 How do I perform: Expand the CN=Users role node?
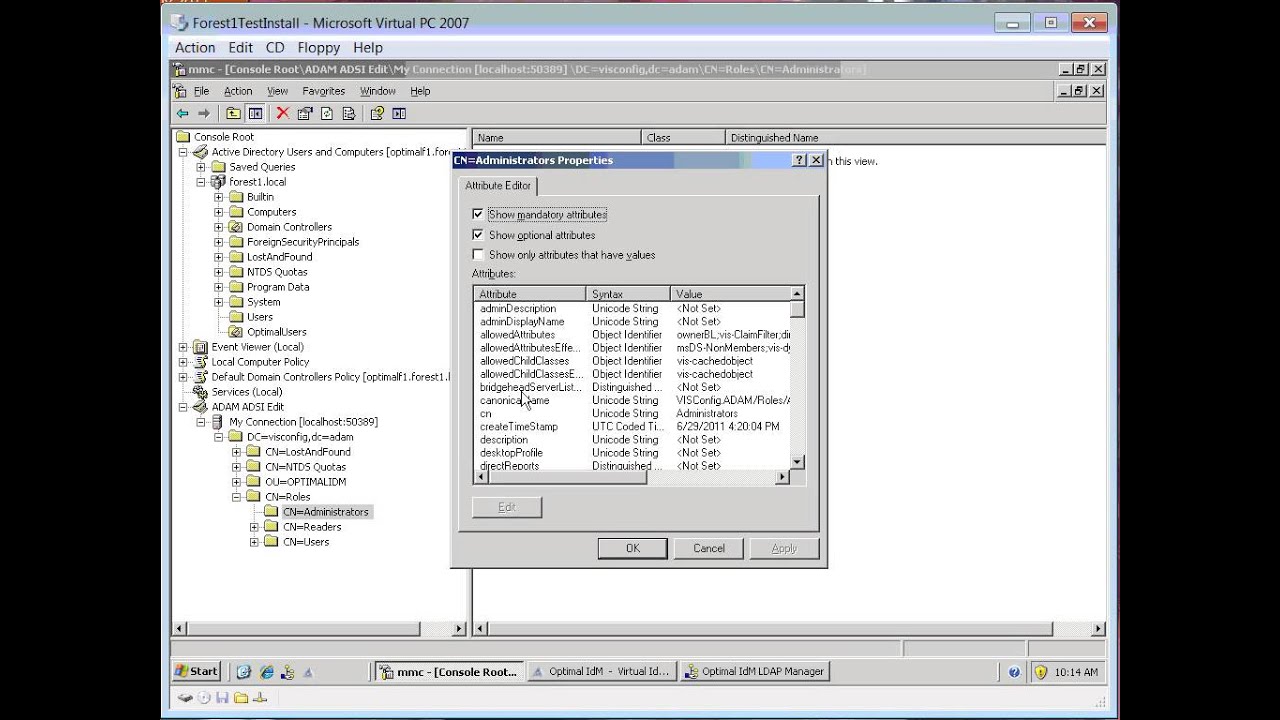255,542
